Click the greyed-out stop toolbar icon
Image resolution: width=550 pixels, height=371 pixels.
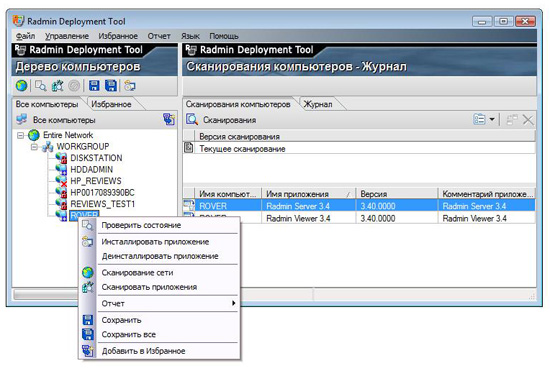[74, 86]
